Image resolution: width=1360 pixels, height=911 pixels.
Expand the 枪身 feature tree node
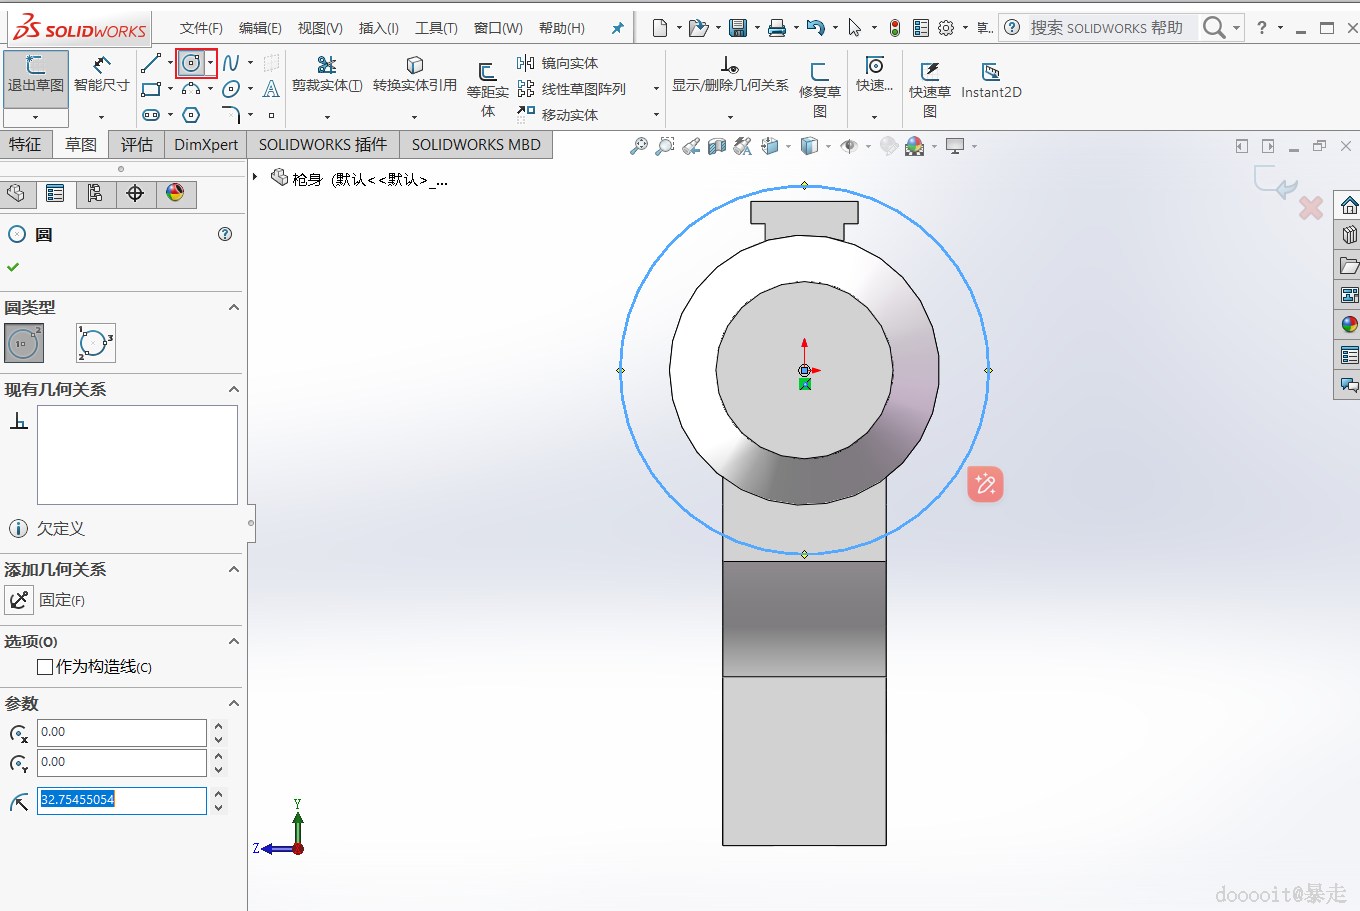pos(256,178)
